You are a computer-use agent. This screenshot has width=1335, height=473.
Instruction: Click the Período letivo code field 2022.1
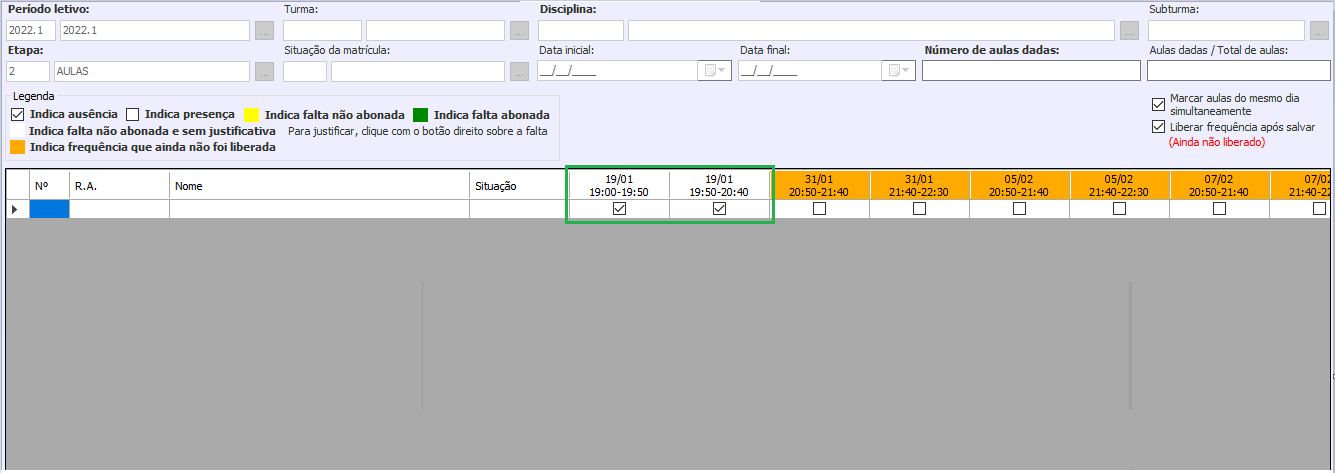pos(31,30)
